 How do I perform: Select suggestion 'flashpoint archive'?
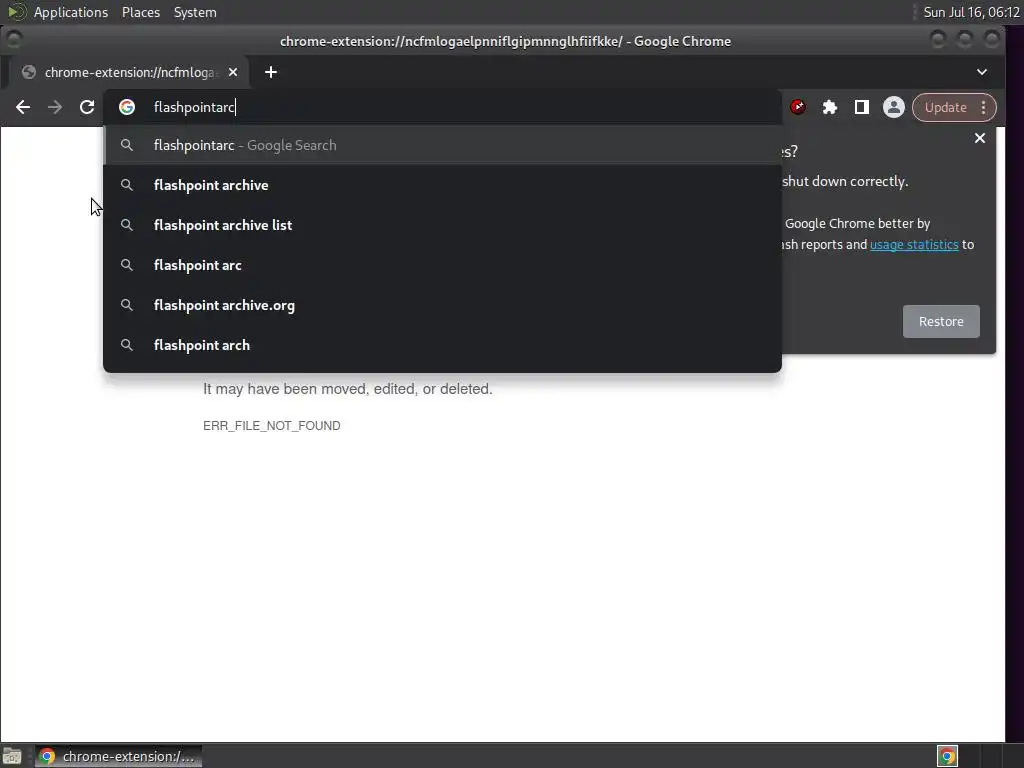(442, 185)
